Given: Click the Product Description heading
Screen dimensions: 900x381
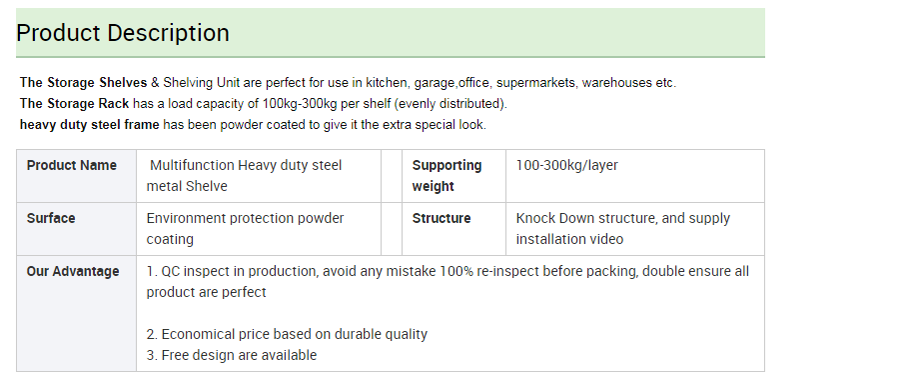Looking at the screenshot, I should [x=123, y=33].
